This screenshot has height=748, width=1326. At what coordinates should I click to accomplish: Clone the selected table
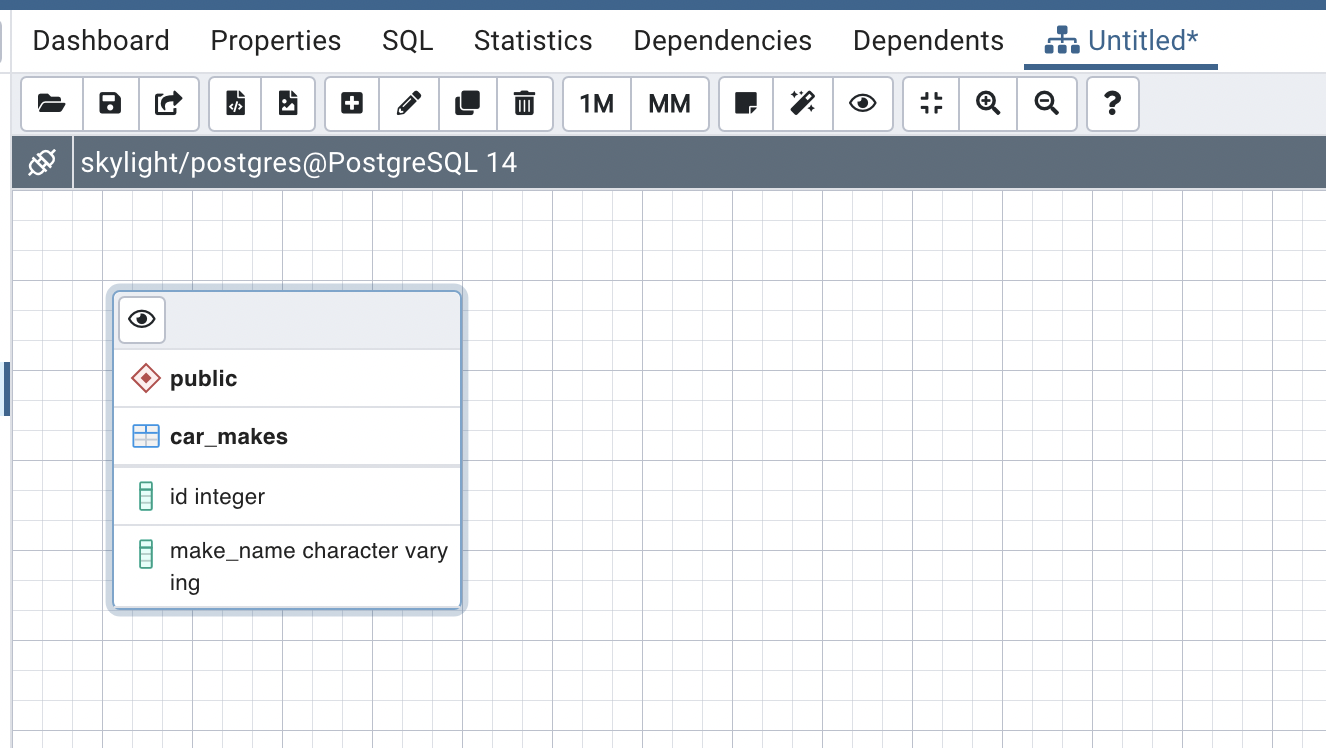coord(467,103)
